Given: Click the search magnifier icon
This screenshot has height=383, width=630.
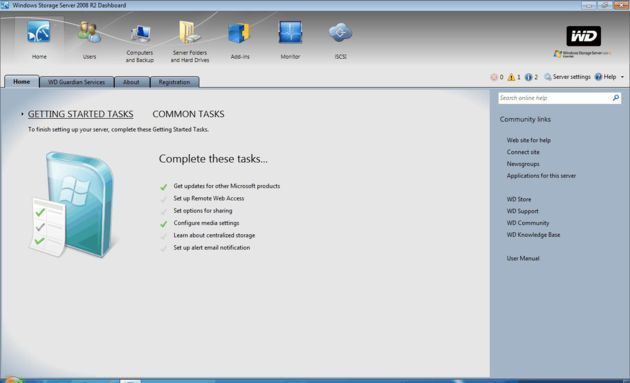Looking at the screenshot, I should tap(616, 98).
